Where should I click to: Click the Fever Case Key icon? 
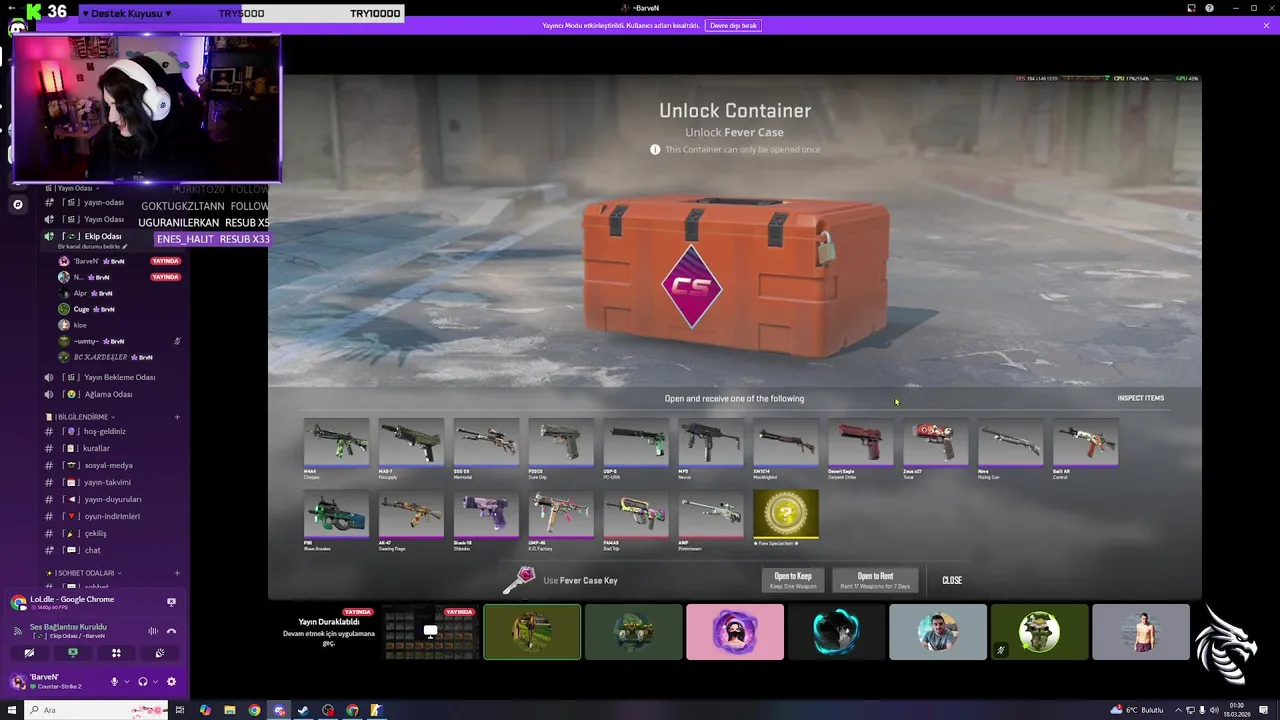(519, 579)
